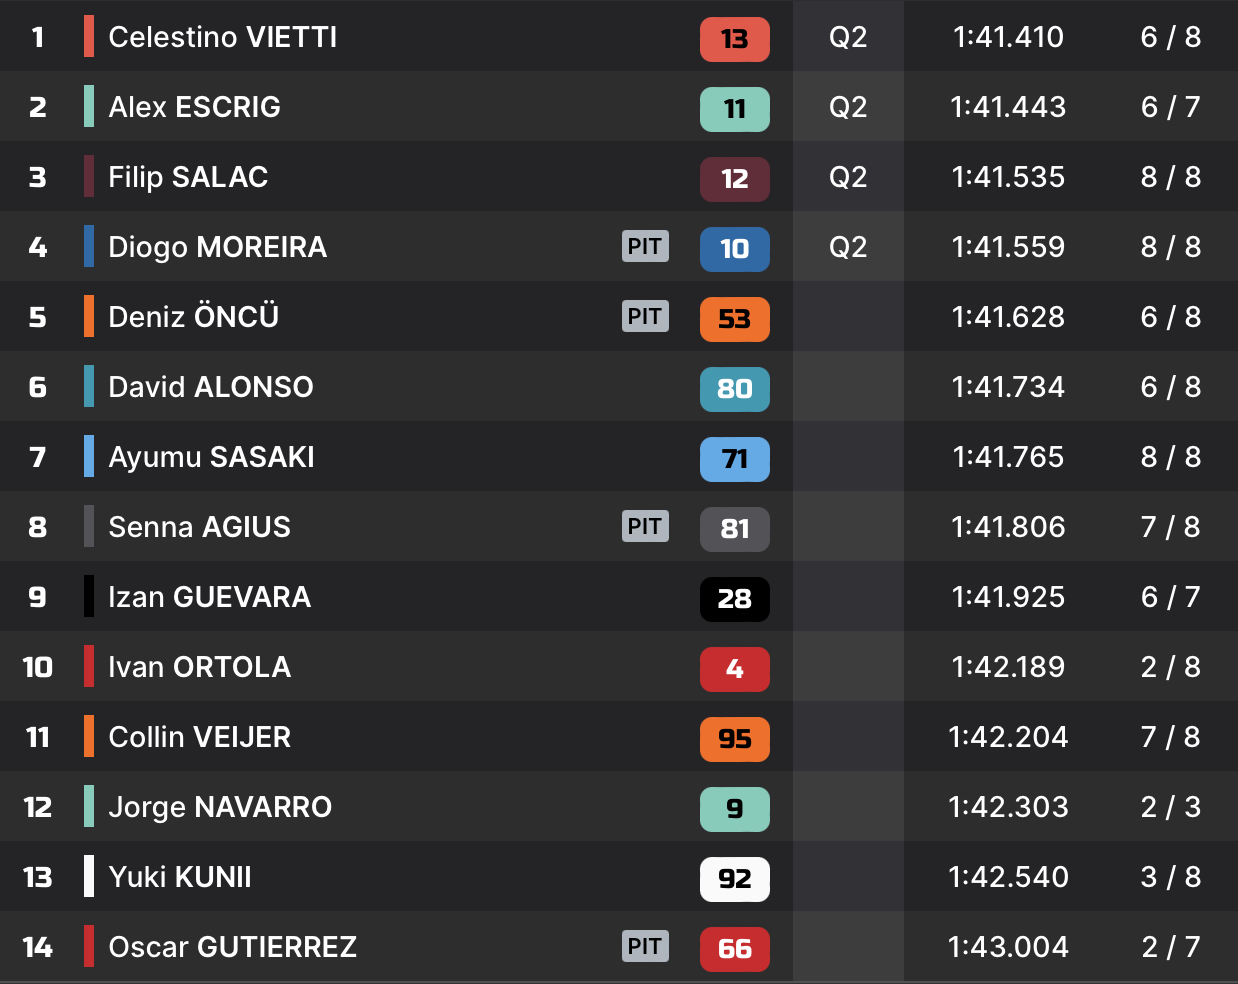Click position number 6 for David Alonso

[x=37, y=387]
